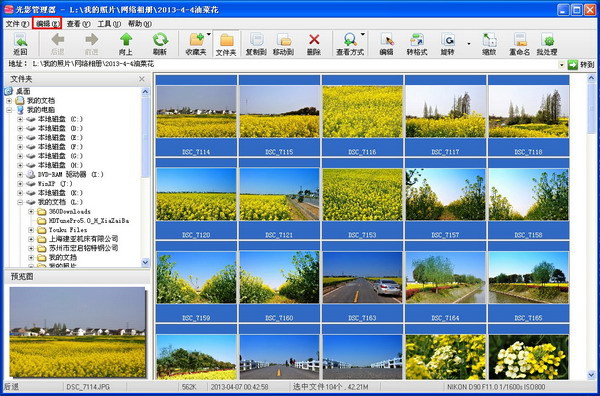Open the 文件 menu
The width and height of the screenshot is (600, 396).
click(x=17, y=24)
